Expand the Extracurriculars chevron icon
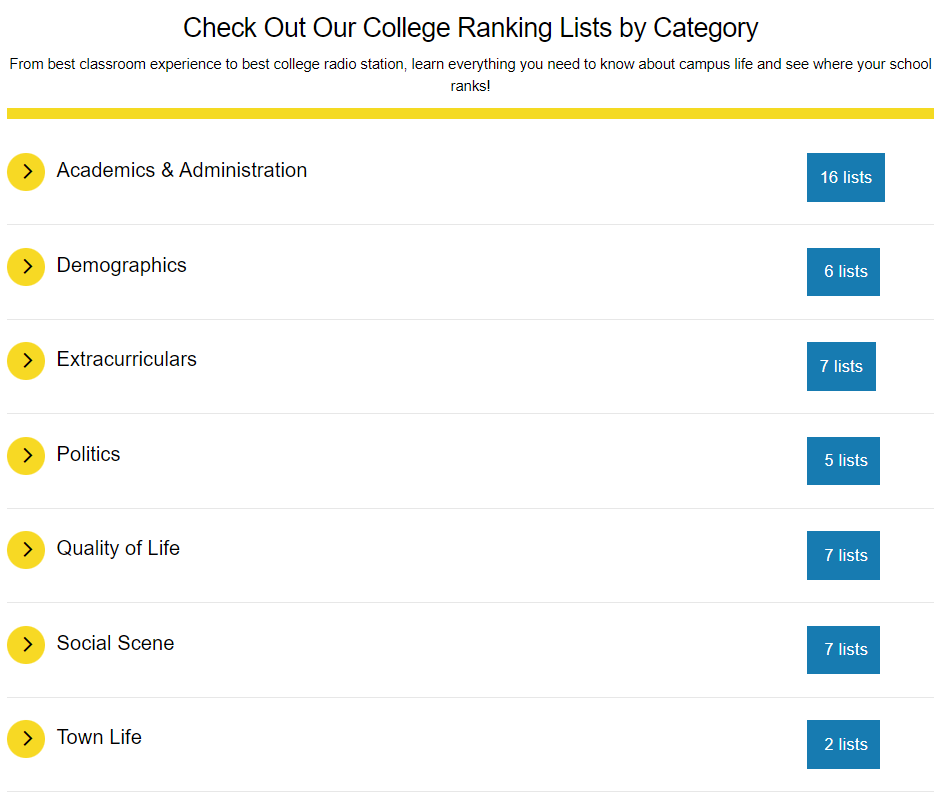The height and width of the screenshot is (796, 939). tap(26, 361)
